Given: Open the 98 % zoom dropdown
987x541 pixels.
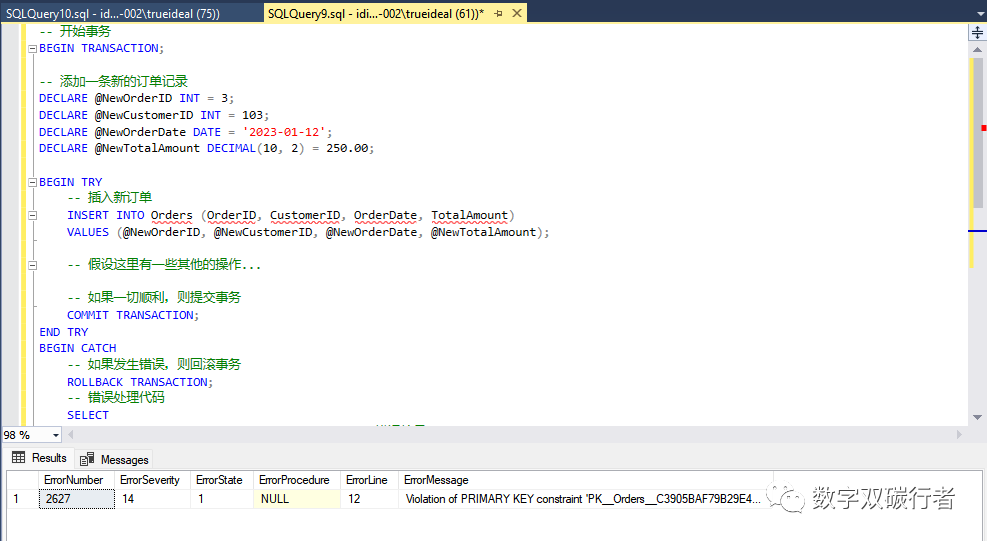Looking at the screenshot, I should [55, 435].
